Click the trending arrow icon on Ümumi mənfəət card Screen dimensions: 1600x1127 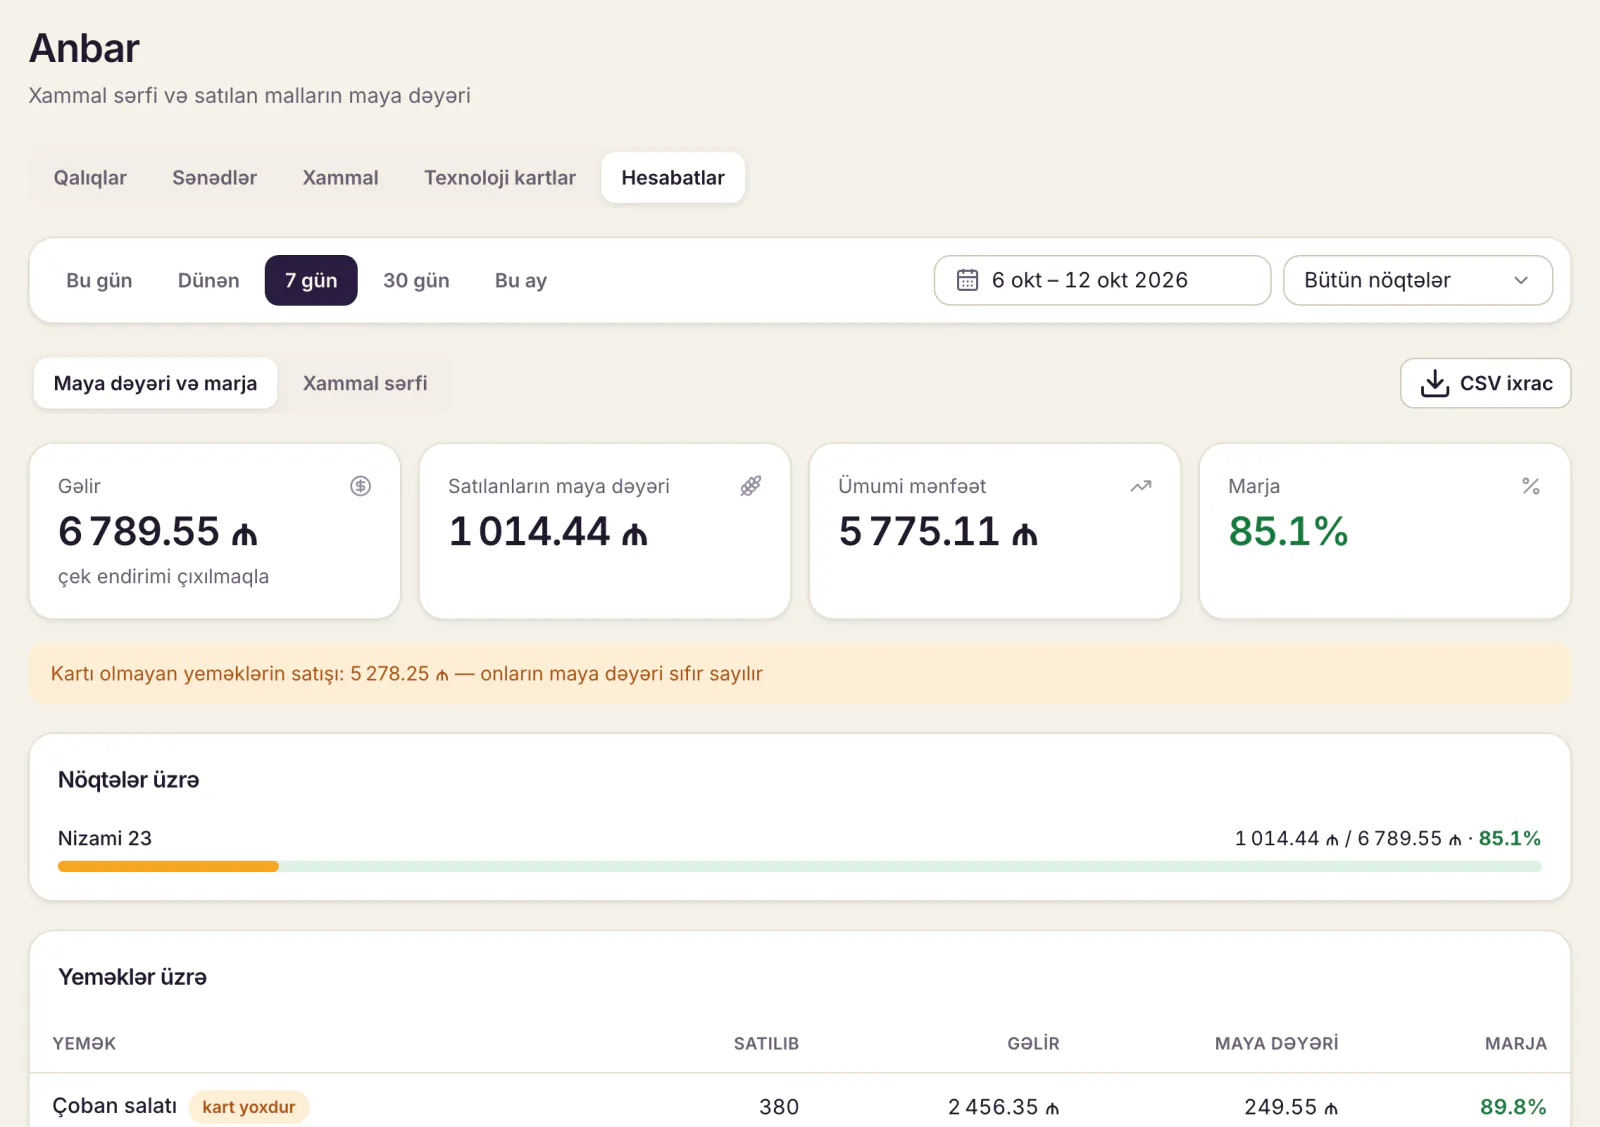point(1140,486)
